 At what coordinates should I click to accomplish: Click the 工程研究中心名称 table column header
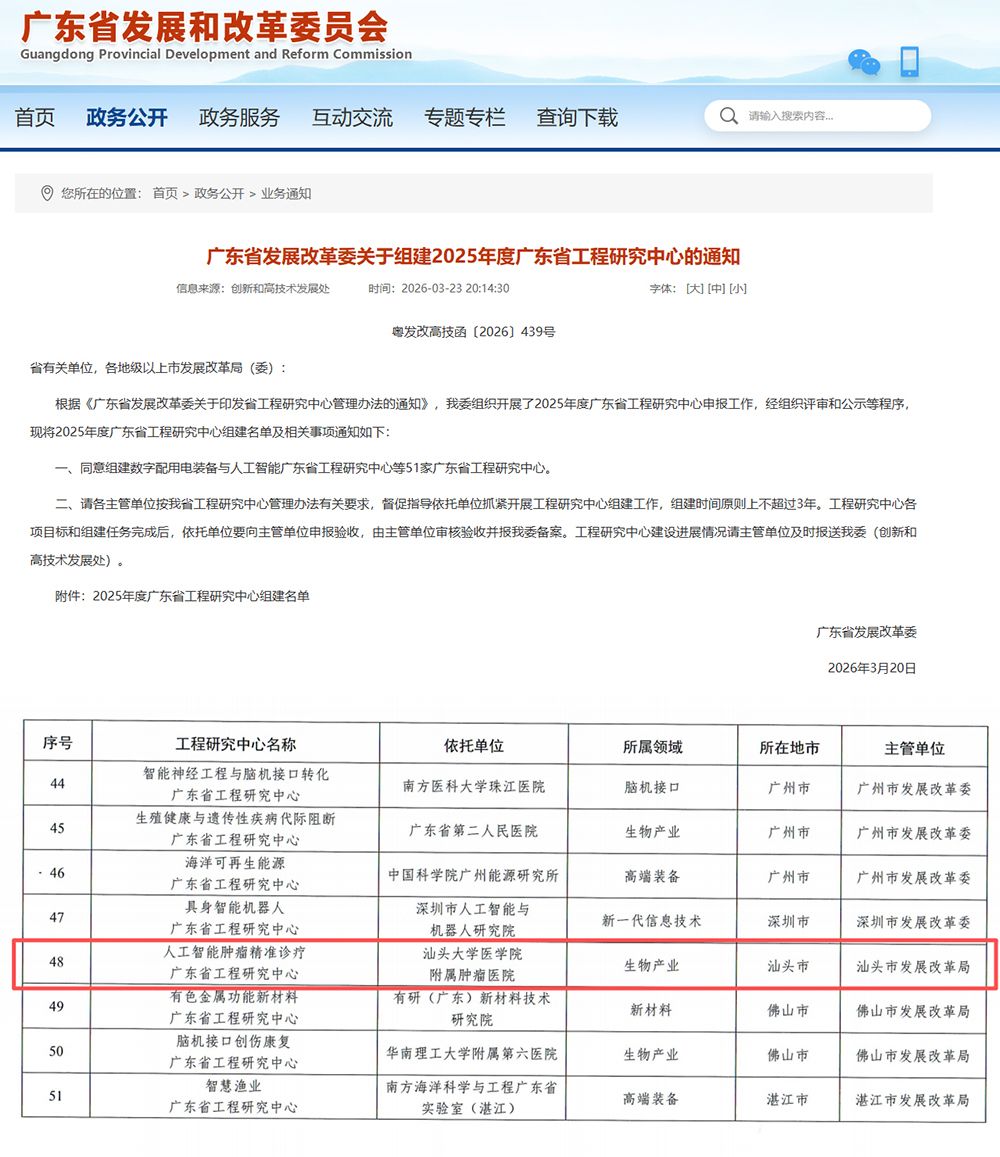pos(235,745)
